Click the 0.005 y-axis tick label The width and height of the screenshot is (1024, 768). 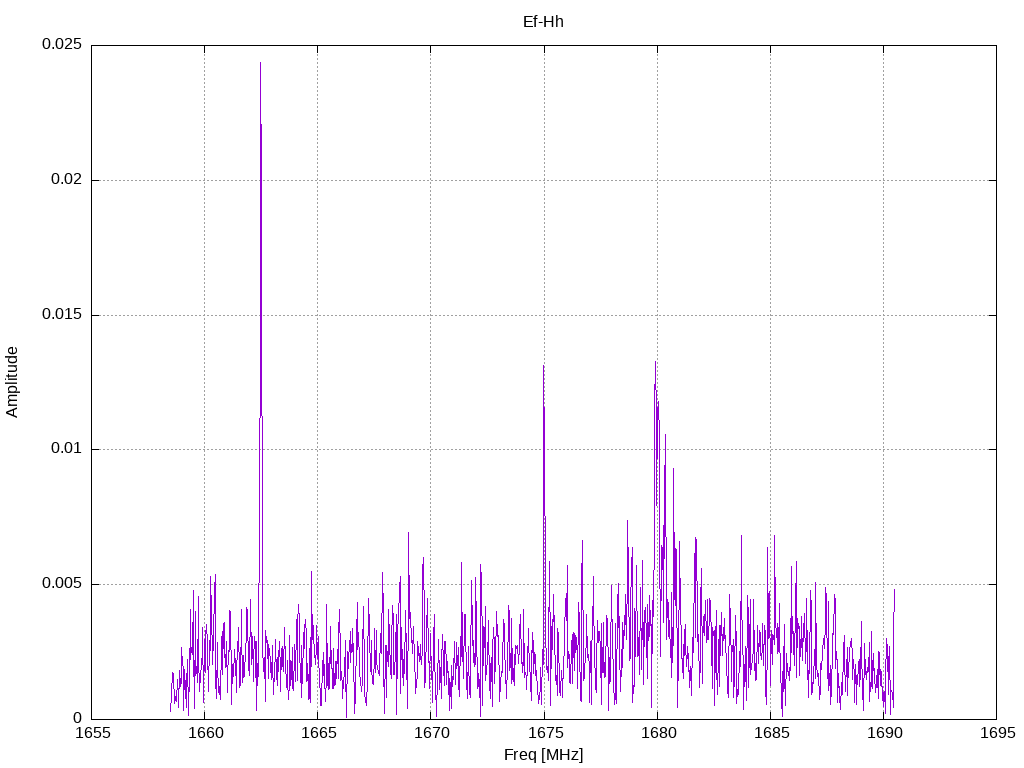pyautogui.click(x=62, y=583)
